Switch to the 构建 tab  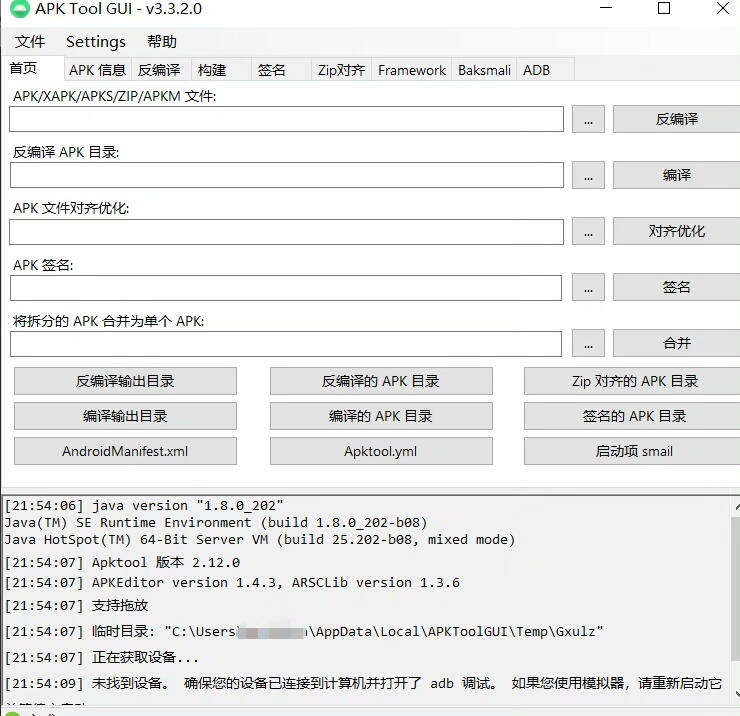click(x=220, y=70)
